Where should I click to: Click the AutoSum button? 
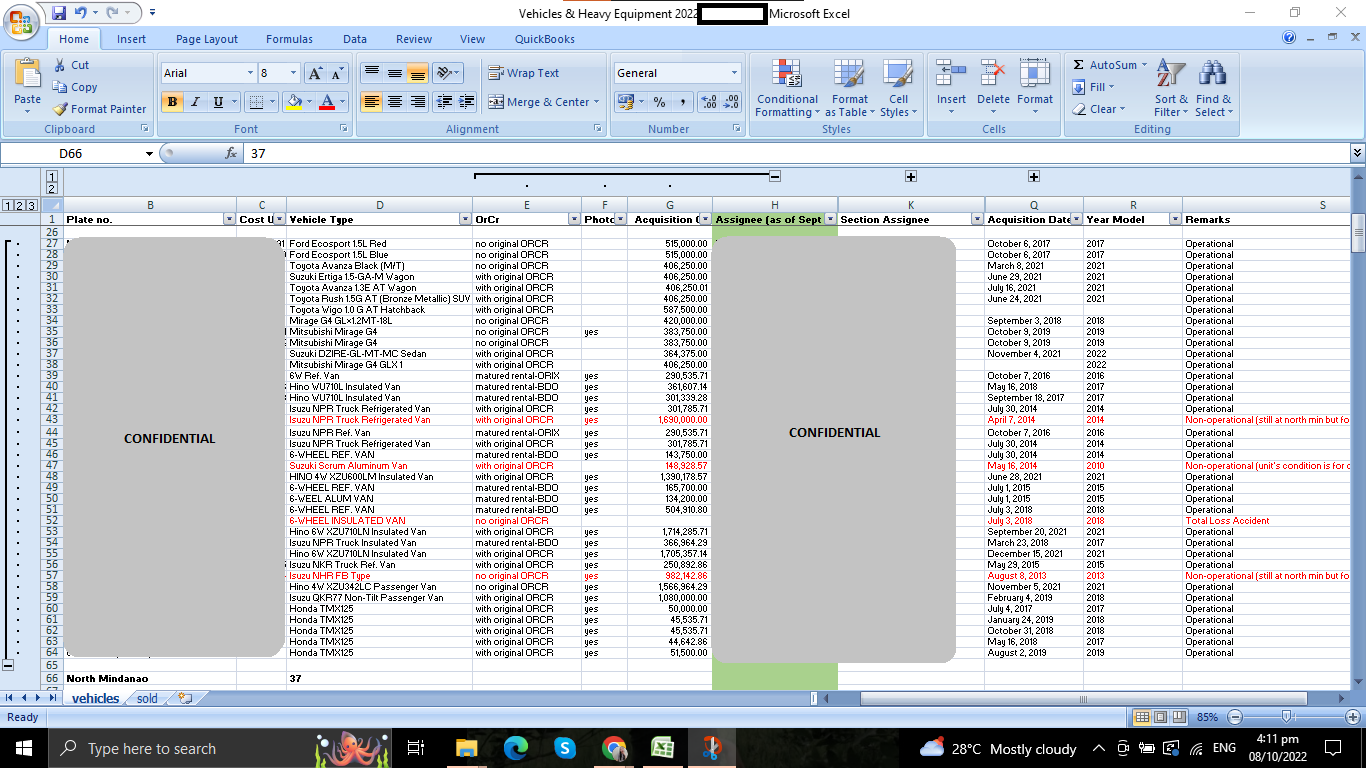tap(1109, 65)
